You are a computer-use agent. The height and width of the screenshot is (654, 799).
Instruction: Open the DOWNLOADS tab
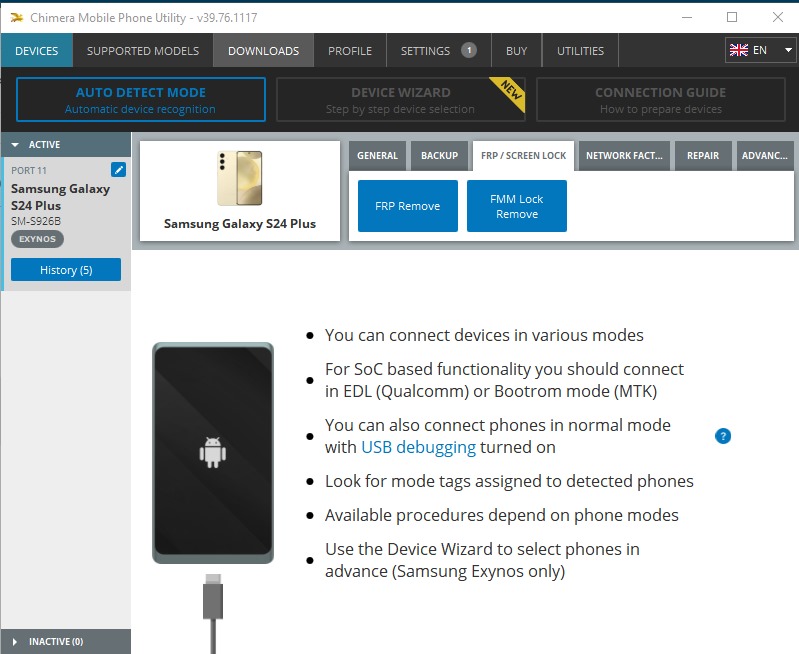263,50
